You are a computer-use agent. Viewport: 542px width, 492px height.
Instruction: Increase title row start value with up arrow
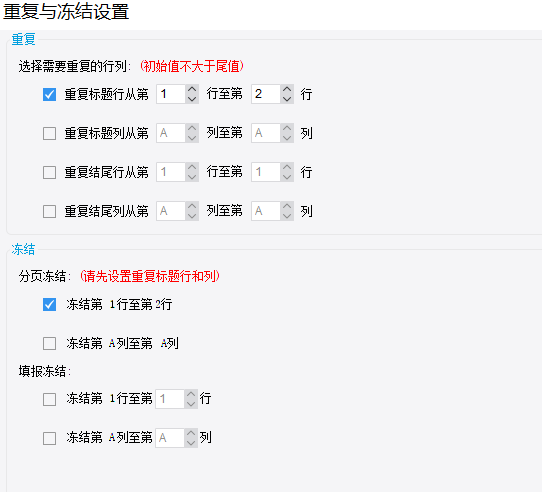(x=192, y=89)
